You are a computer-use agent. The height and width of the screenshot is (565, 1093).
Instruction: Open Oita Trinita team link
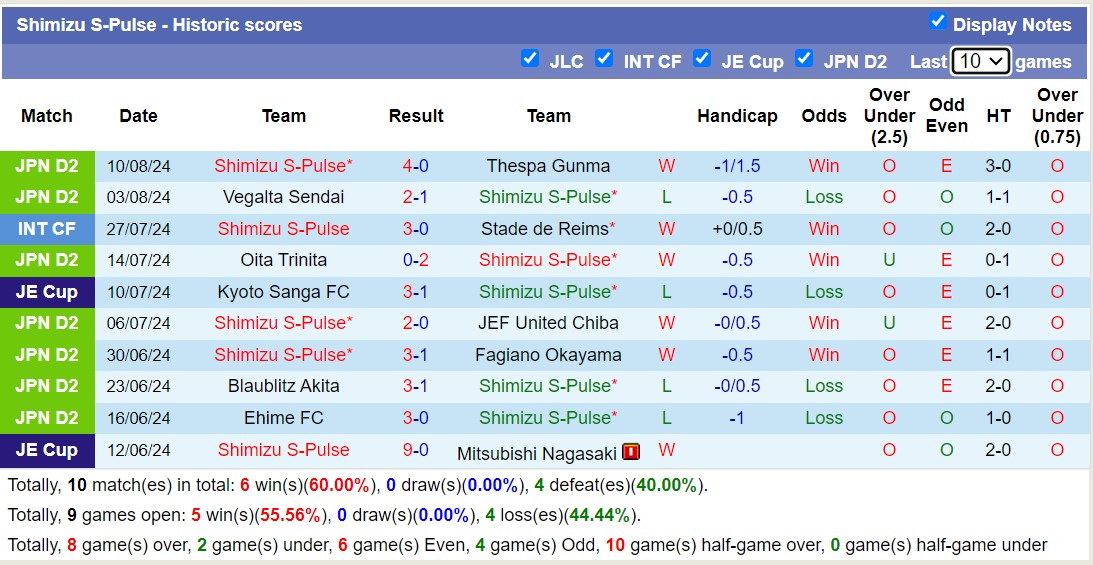[x=284, y=260]
